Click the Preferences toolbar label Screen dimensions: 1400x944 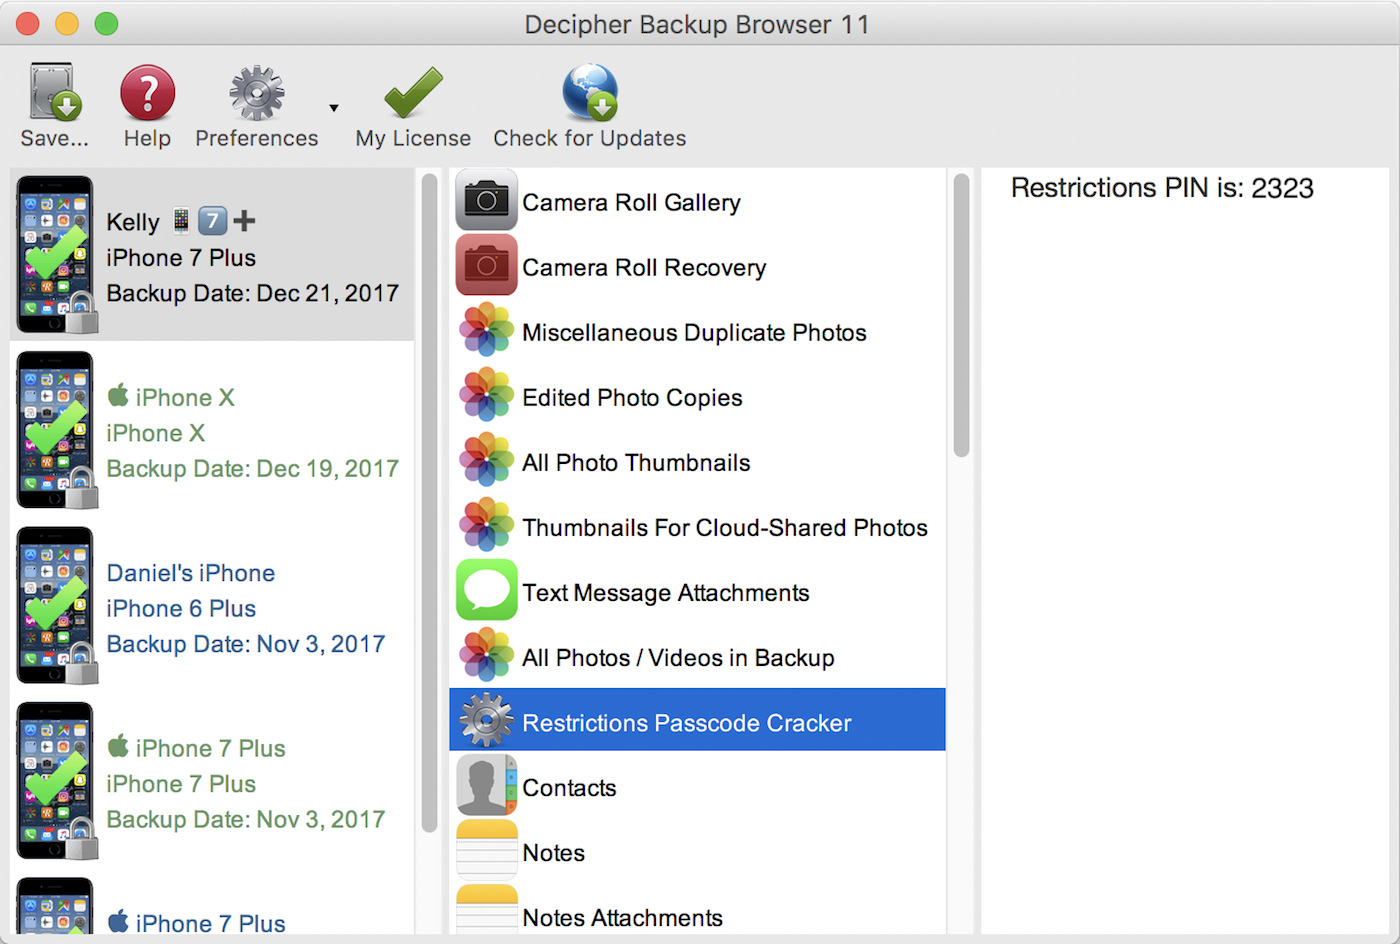257,139
